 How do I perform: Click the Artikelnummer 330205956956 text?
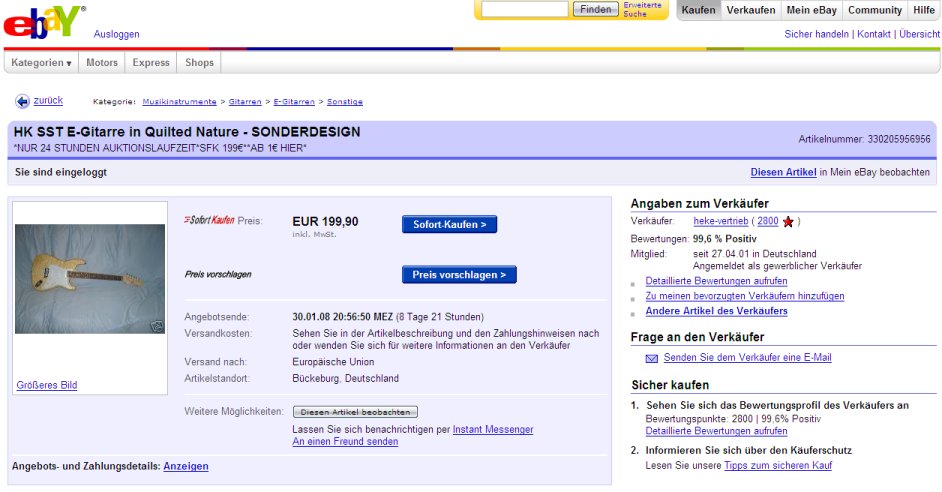tap(864, 139)
